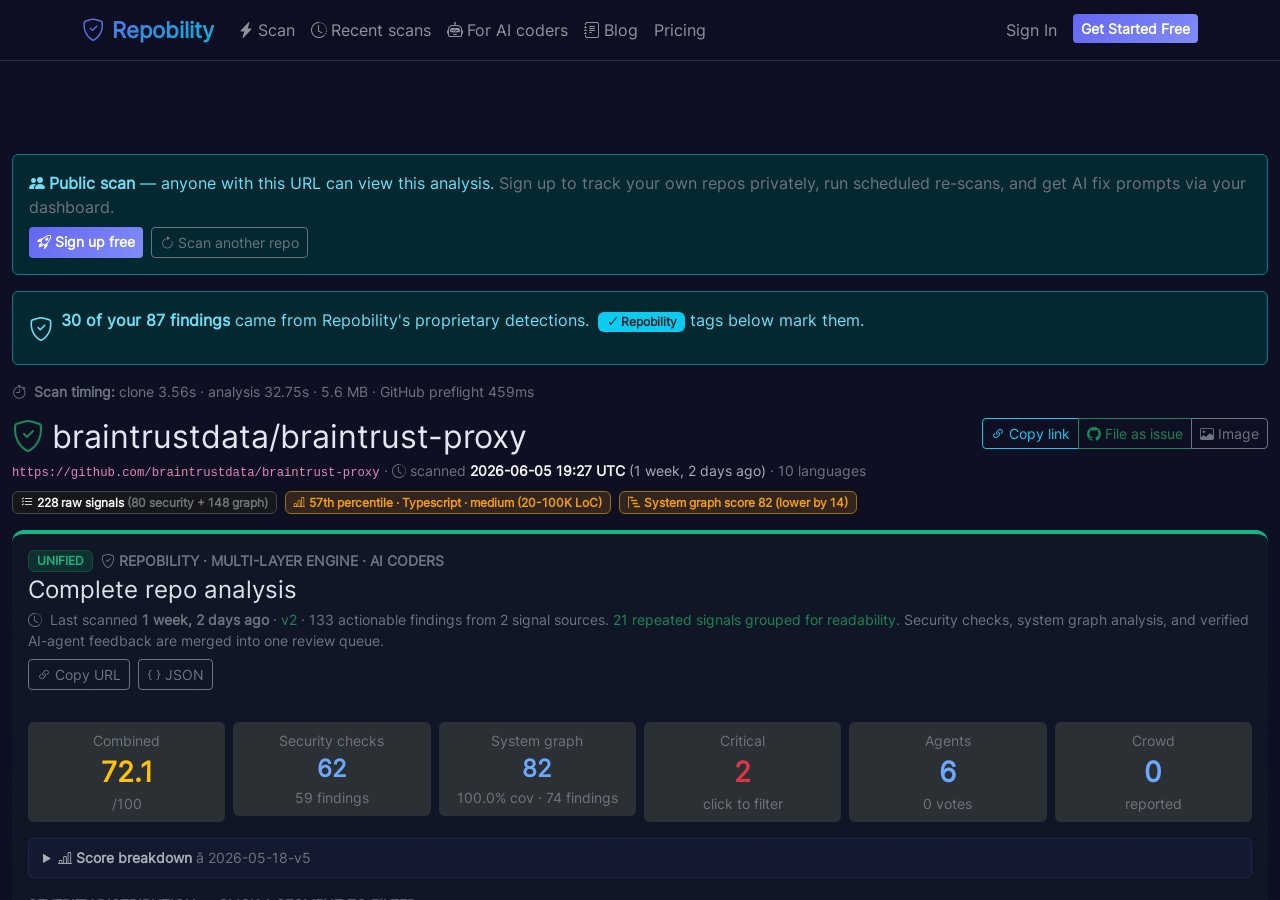Click the Public scan people icon
The image size is (1280, 900).
coord(37,183)
